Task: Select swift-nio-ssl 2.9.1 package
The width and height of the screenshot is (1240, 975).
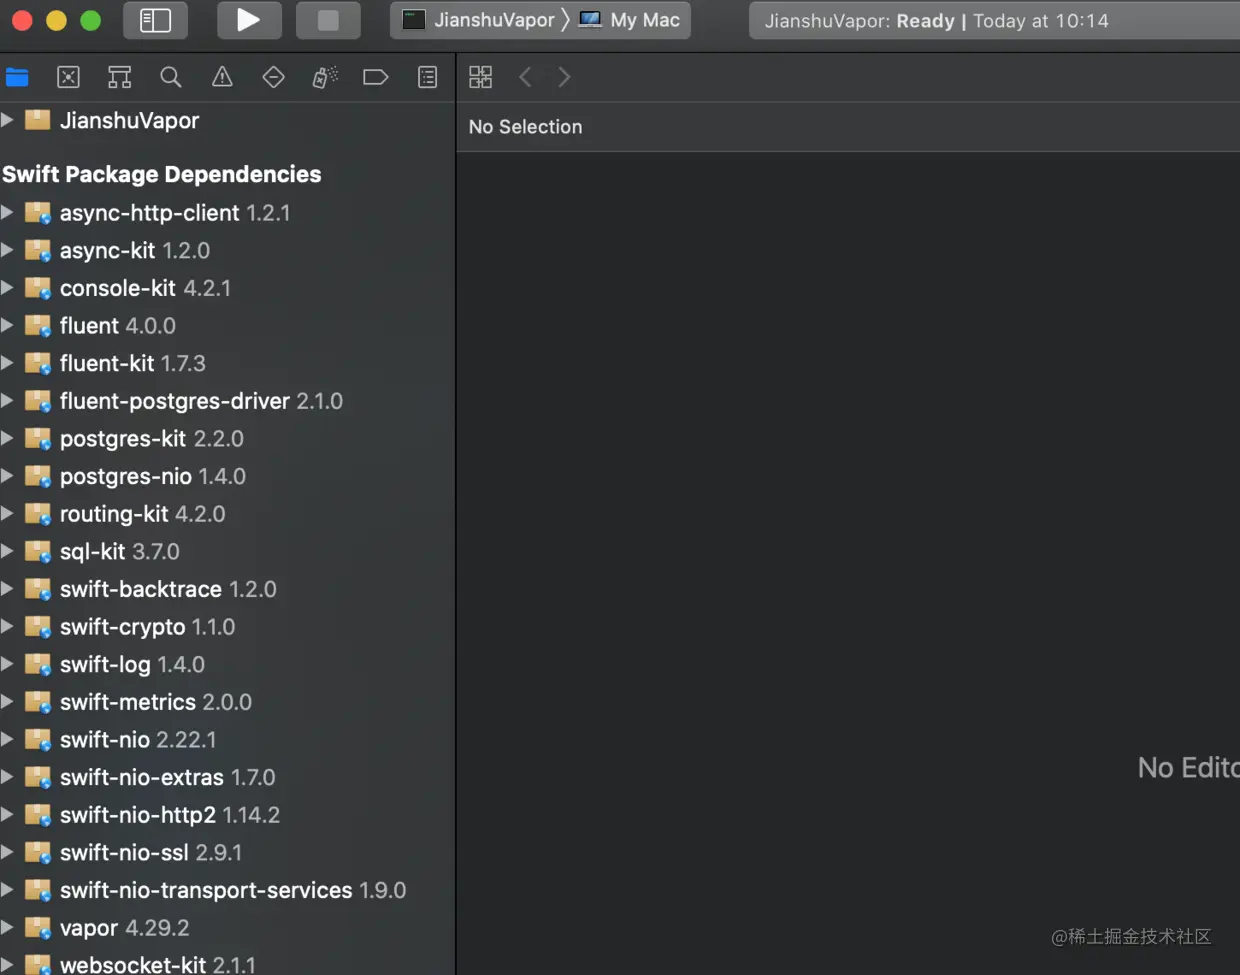Action: (228, 852)
